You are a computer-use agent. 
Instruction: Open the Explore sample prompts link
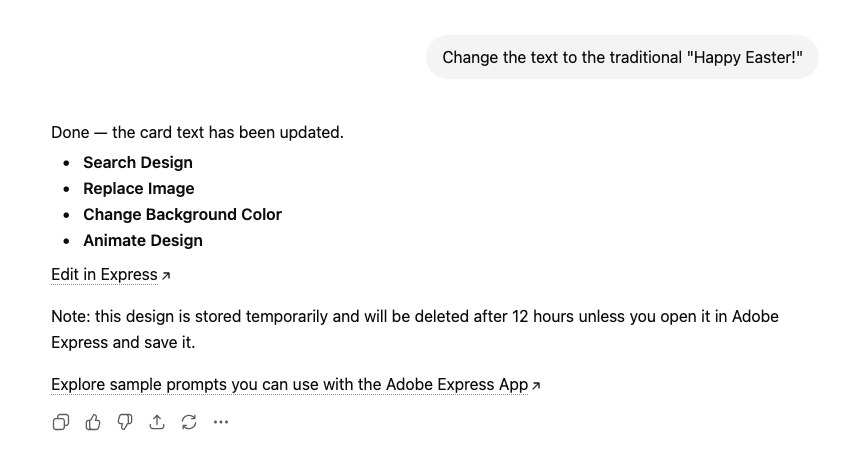point(289,384)
